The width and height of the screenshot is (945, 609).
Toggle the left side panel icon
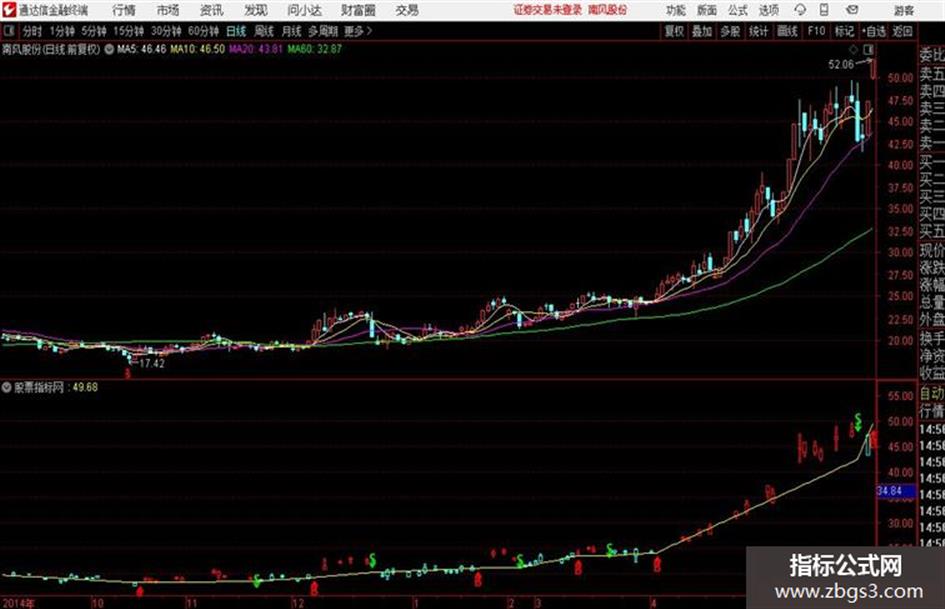coord(8,31)
